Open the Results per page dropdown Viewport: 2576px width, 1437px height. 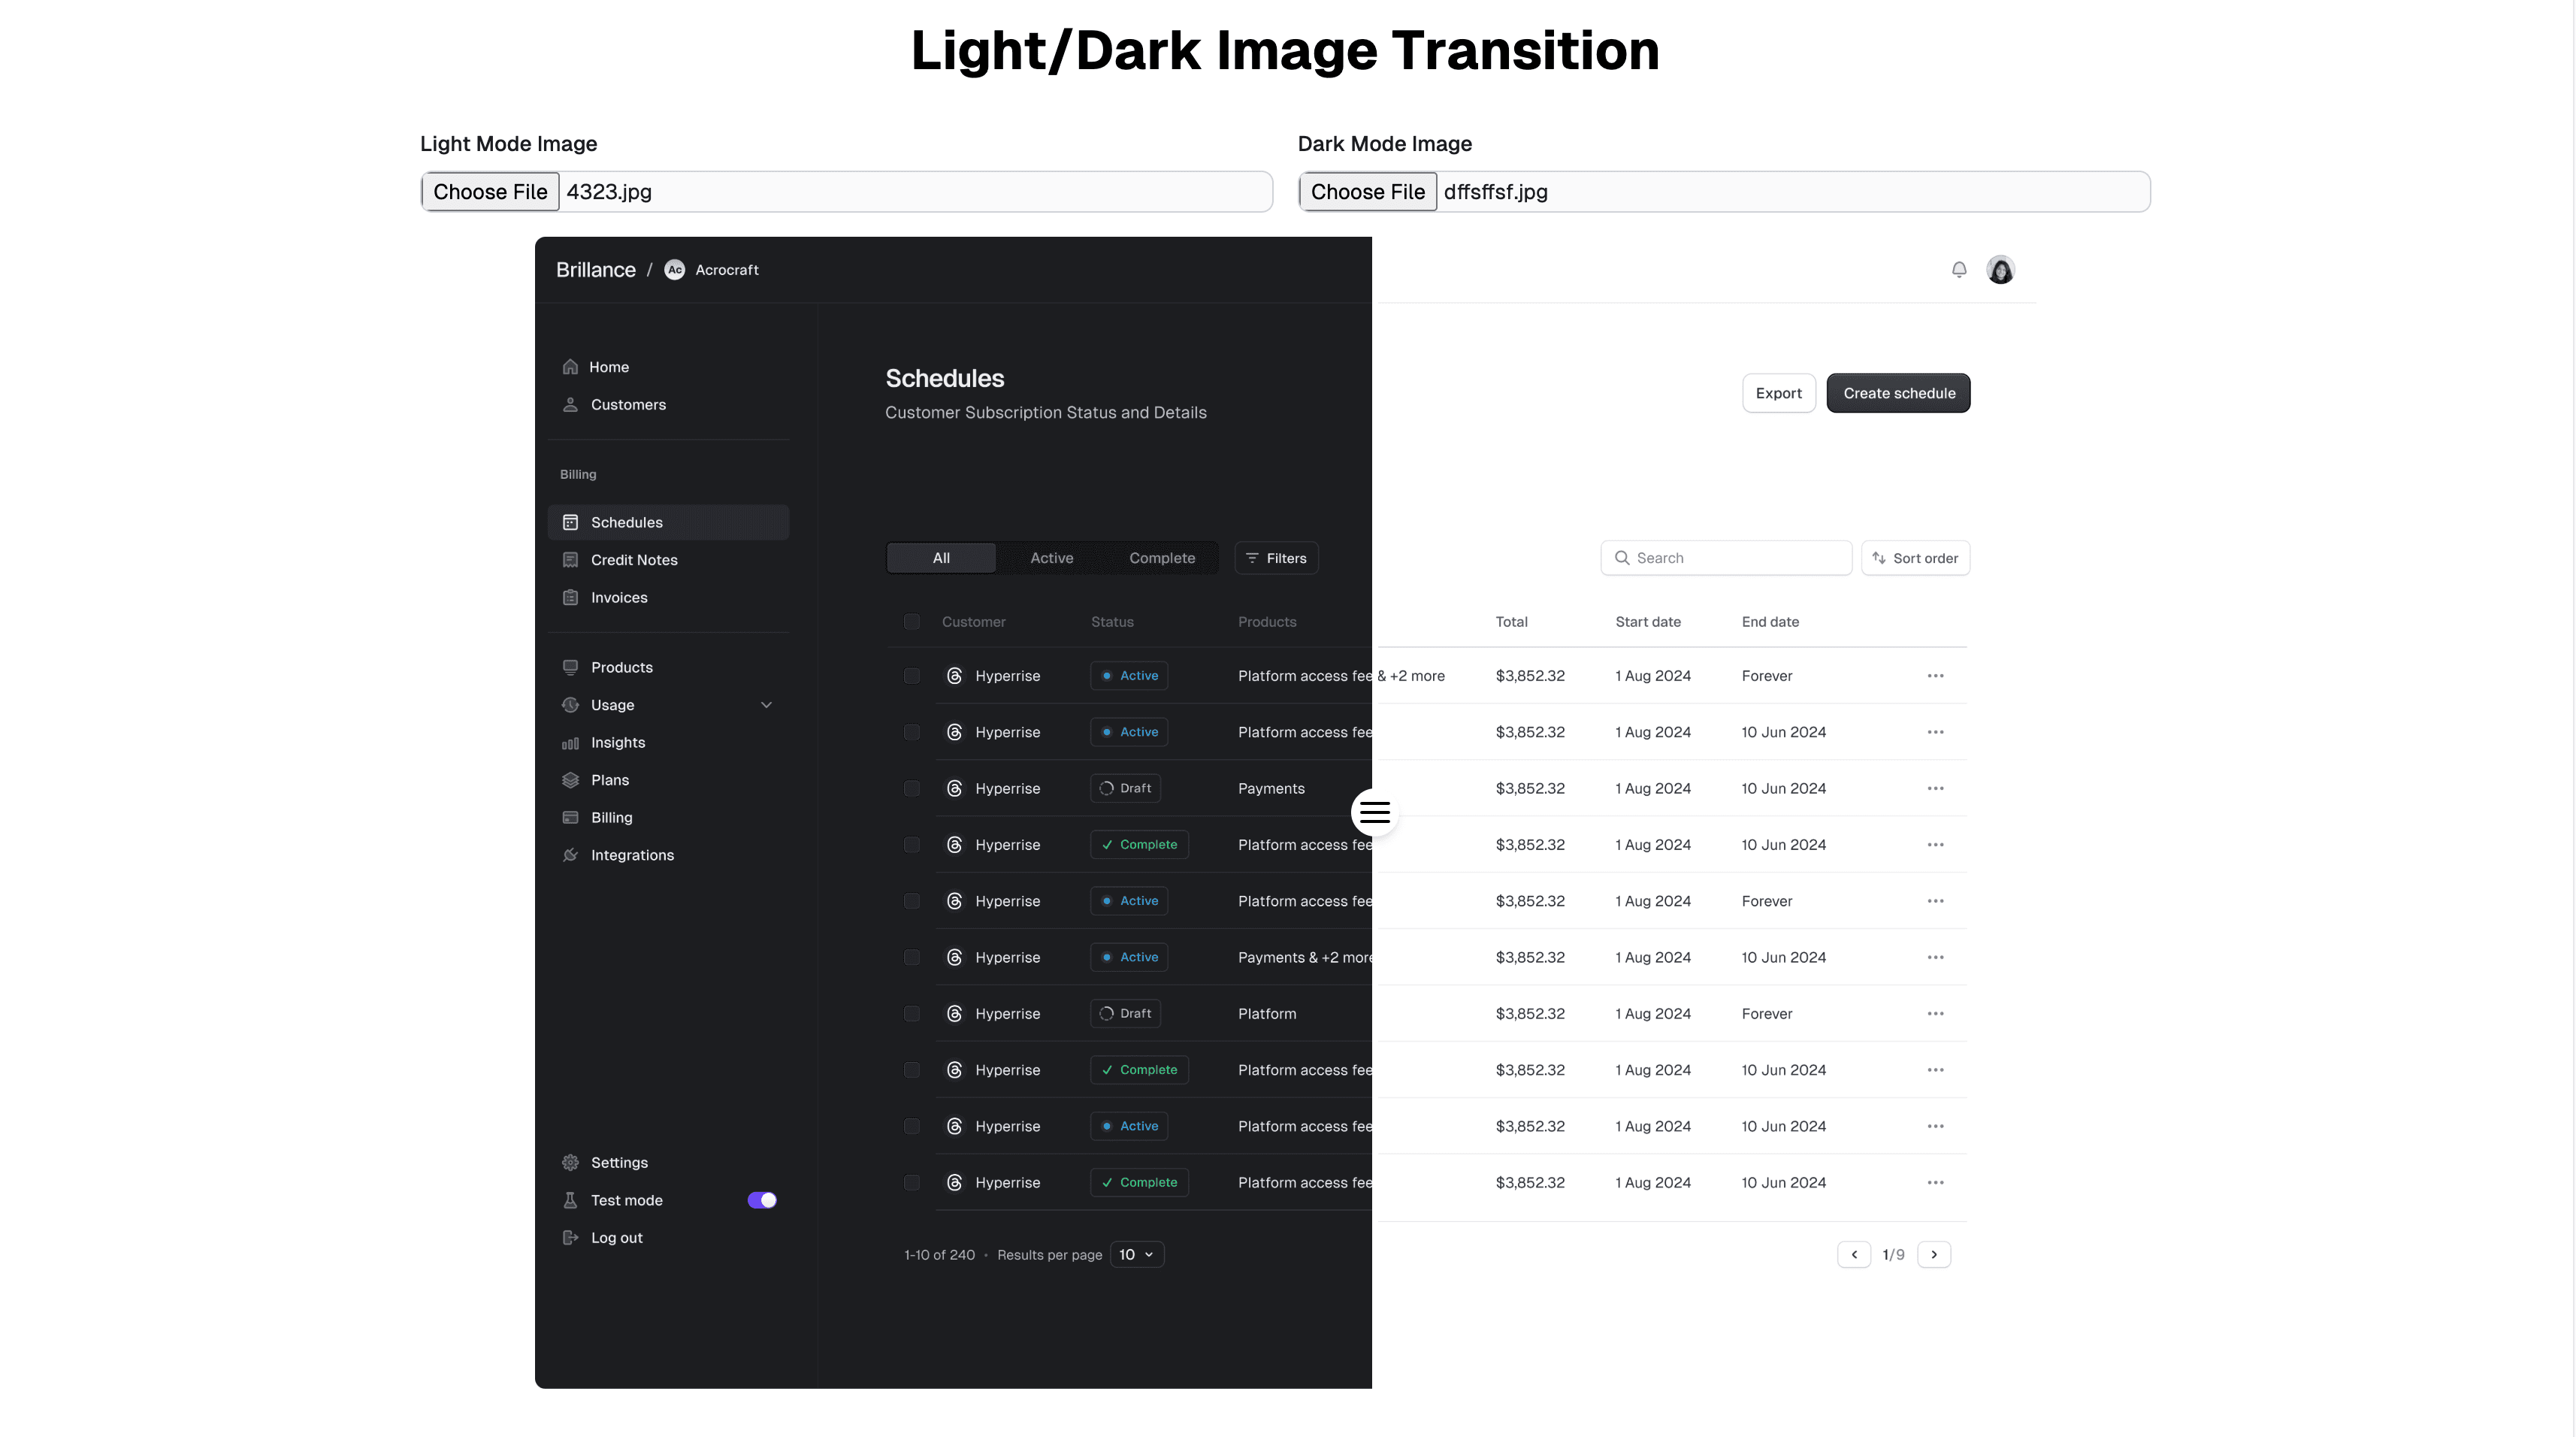click(1136, 1255)
